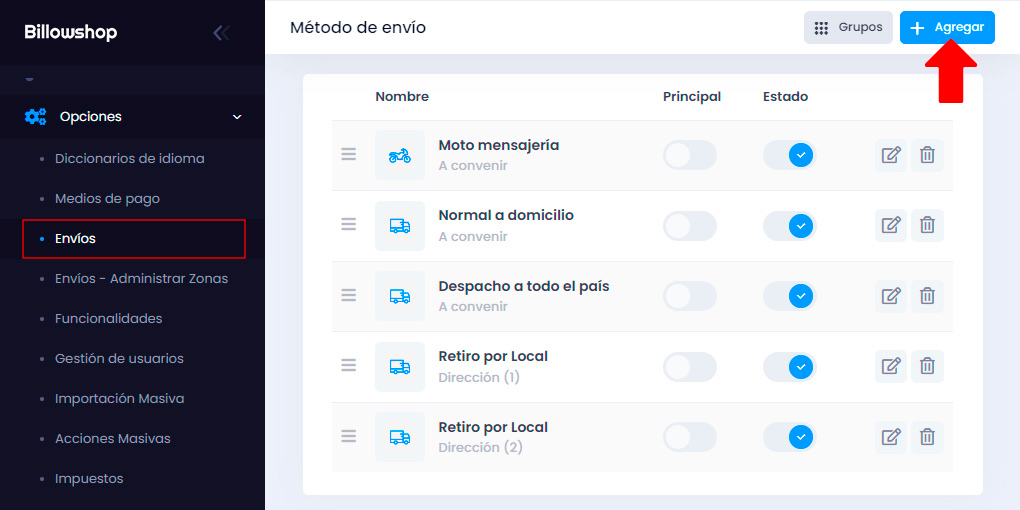Open Medios de pago in sidebar
The height and width of the screenshot is (510, 1020).
[107, 198]
